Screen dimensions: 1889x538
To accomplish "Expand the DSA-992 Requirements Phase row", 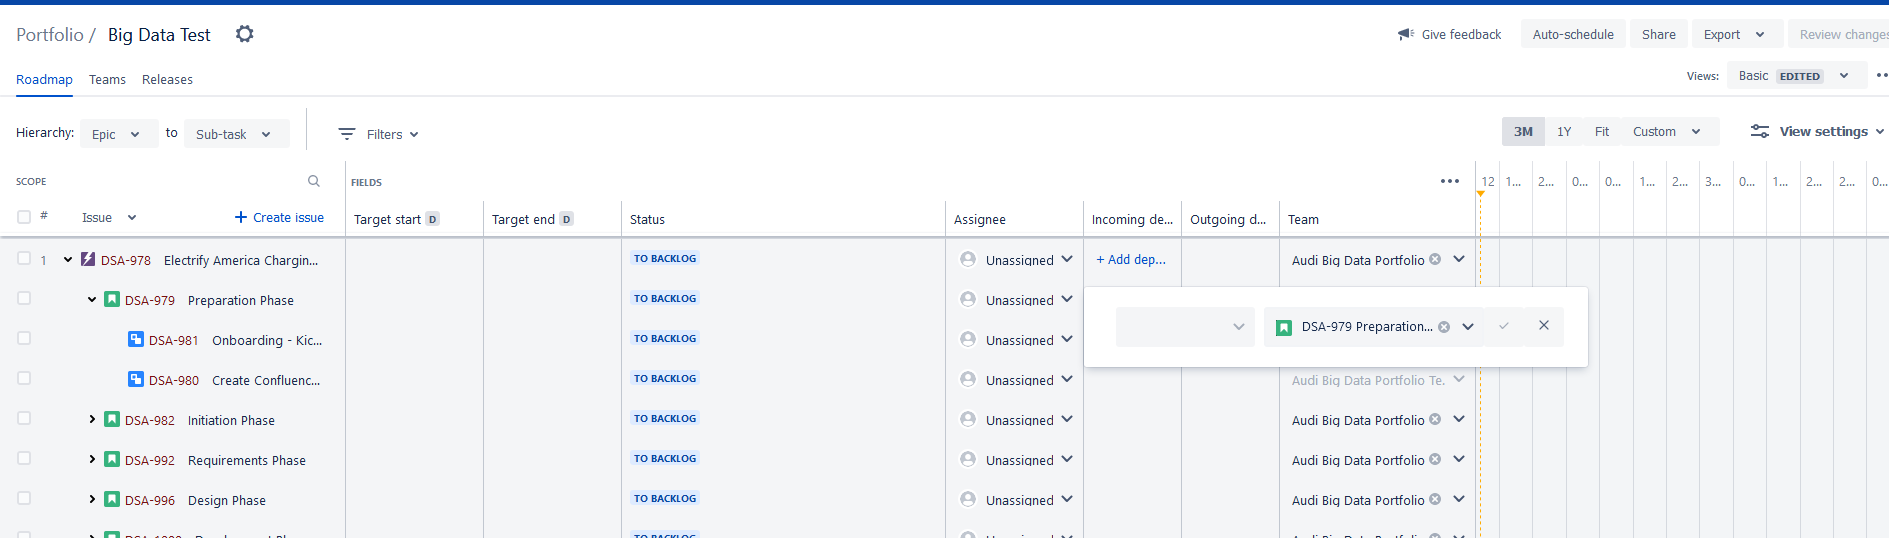I will click(x=92, y=459).
